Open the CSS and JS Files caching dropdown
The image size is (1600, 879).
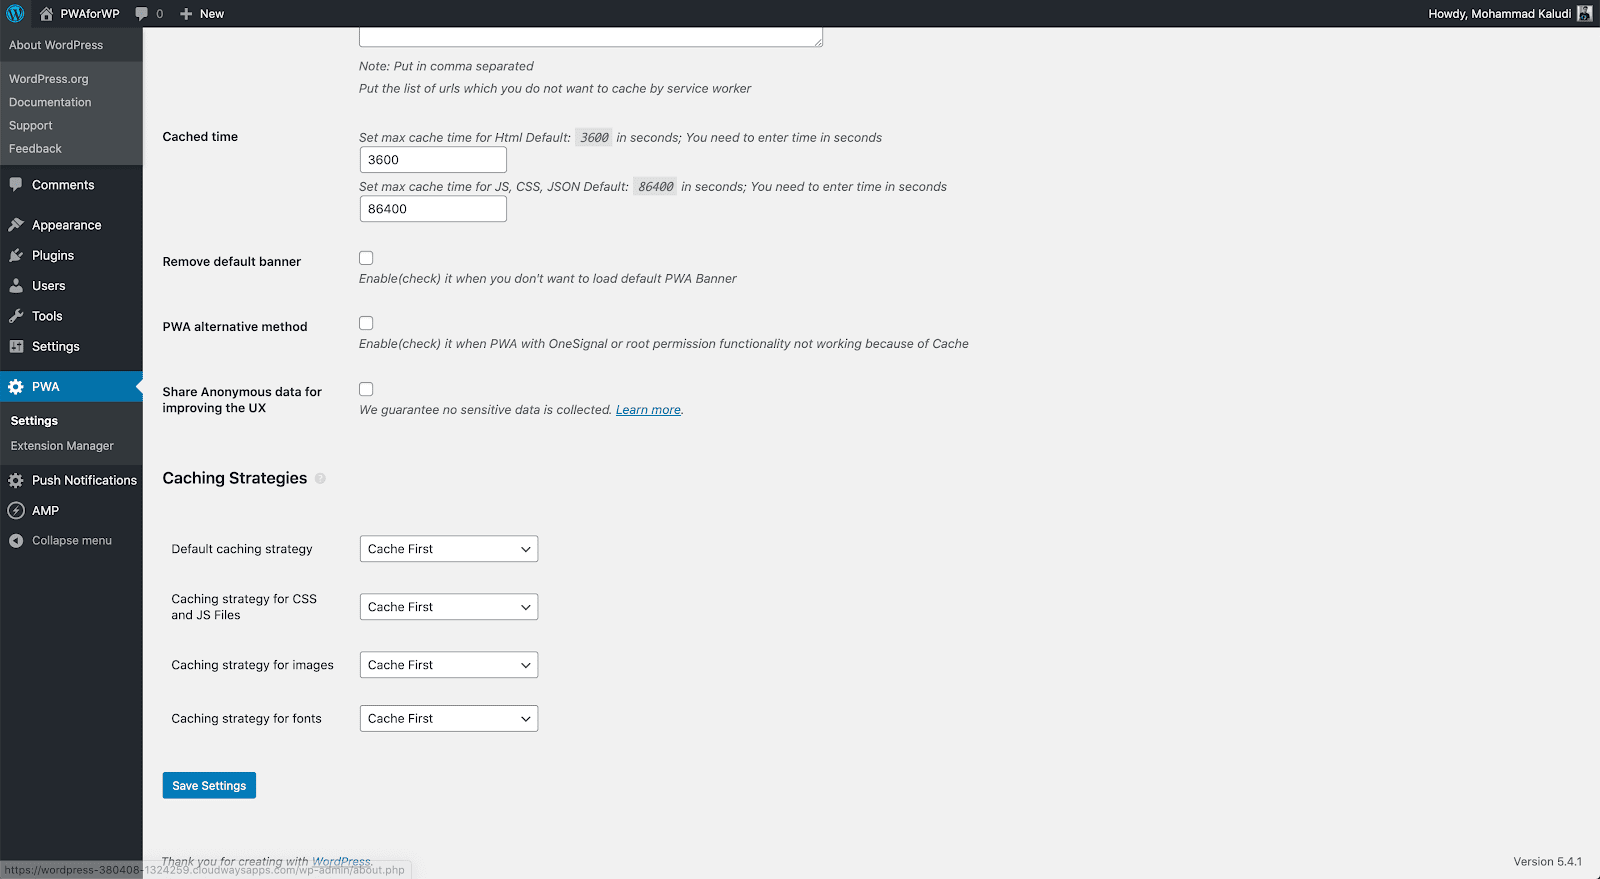(x=449, y=607)
